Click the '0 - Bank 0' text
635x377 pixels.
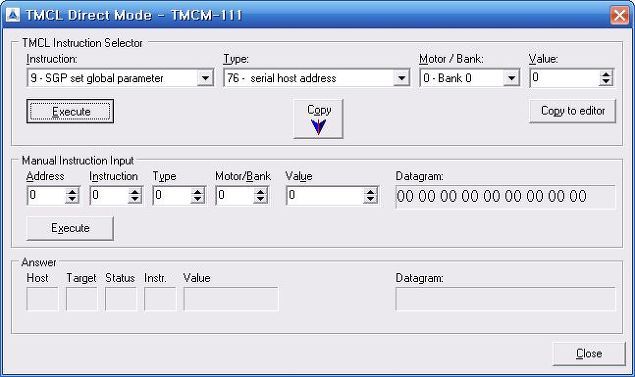447,78
